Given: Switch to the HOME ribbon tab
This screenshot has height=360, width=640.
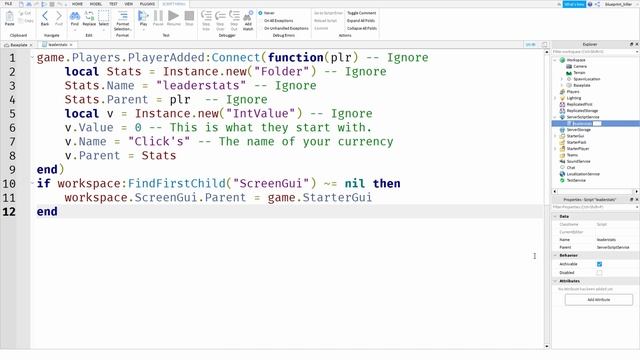Looking at the screenshot, I should (77, 4).
